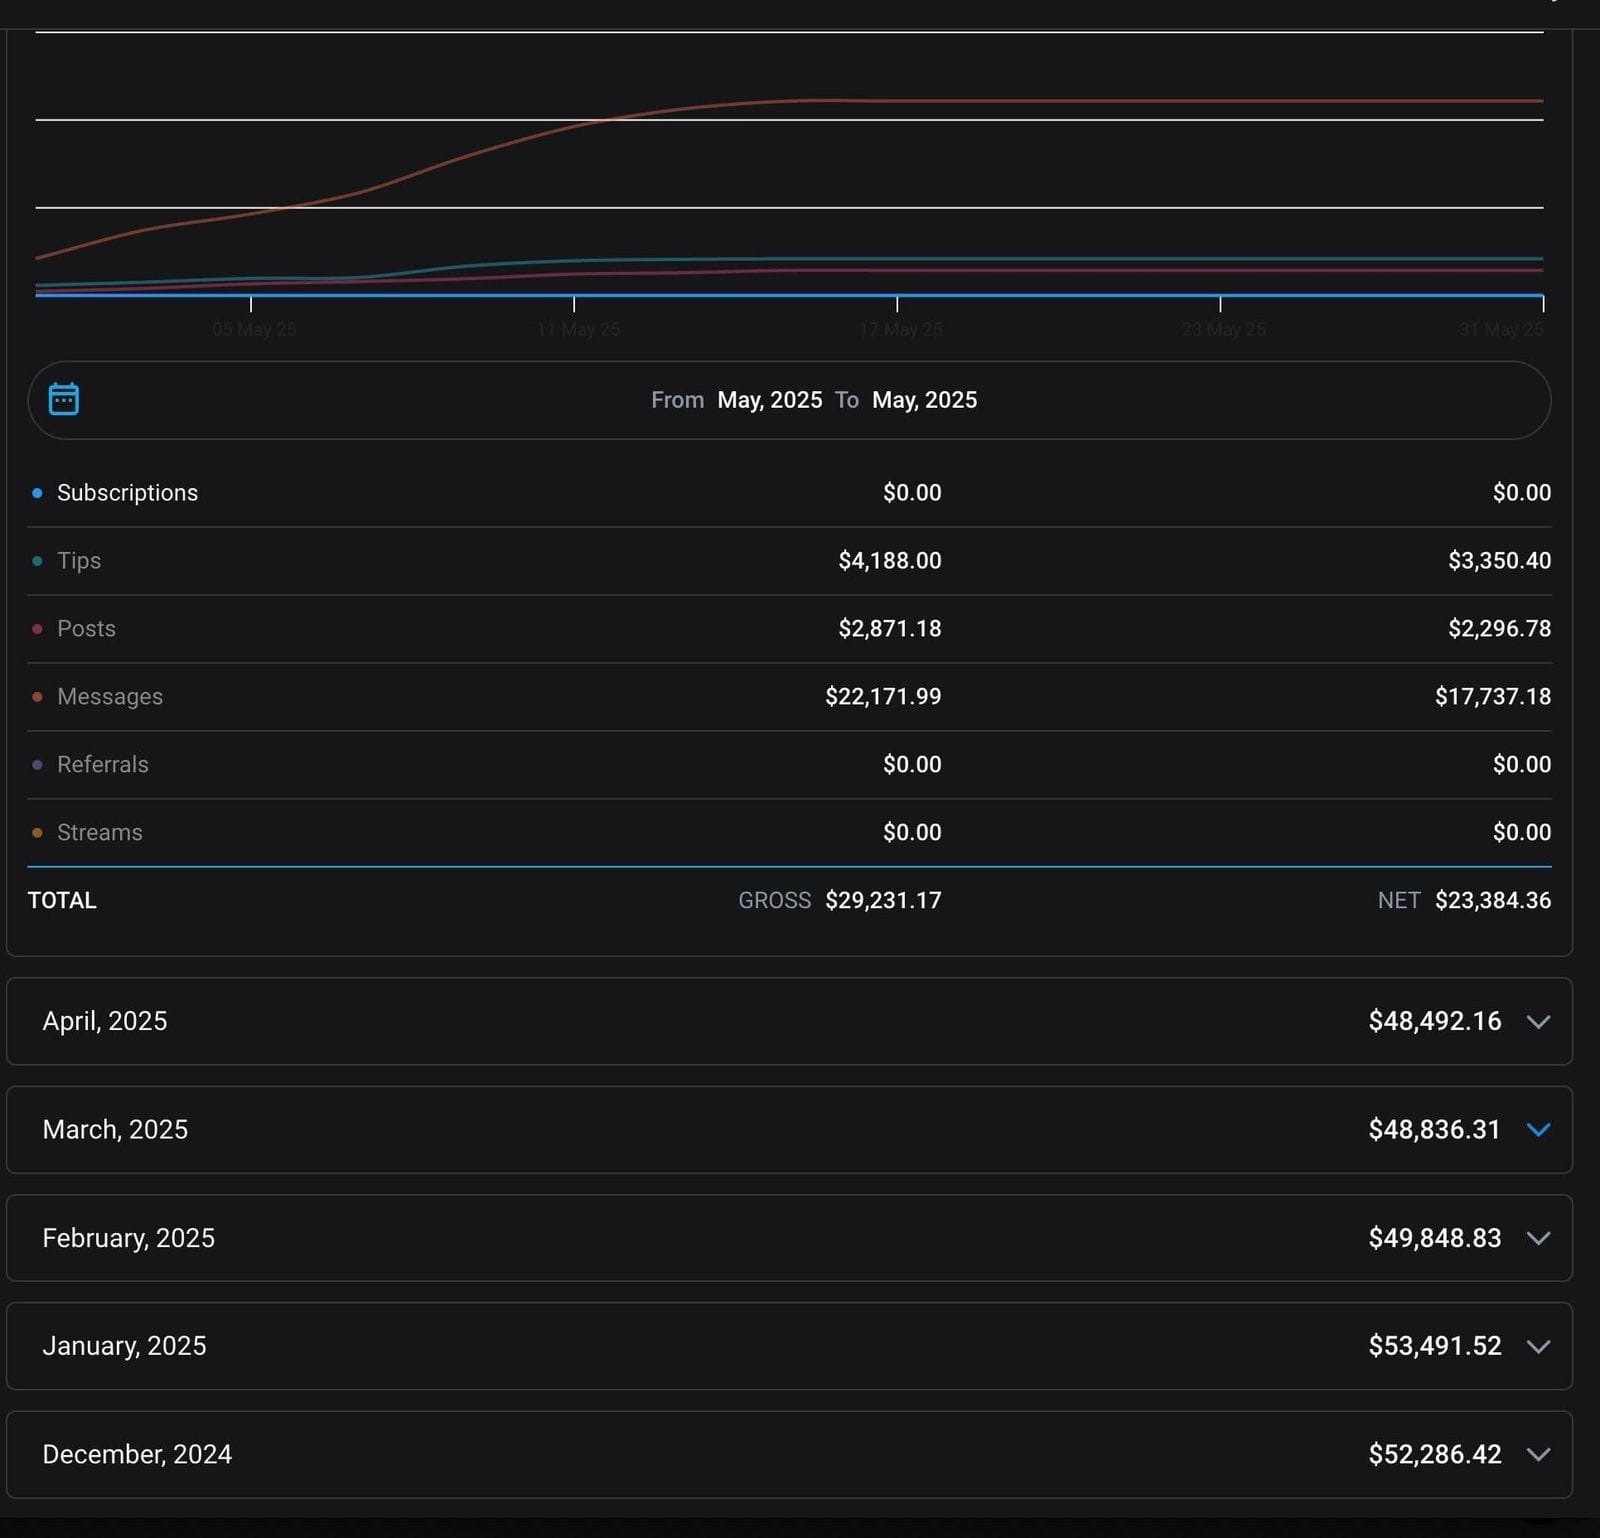
Task: Click the 23 May 25 axis label
Action: tap(1223, 329)
